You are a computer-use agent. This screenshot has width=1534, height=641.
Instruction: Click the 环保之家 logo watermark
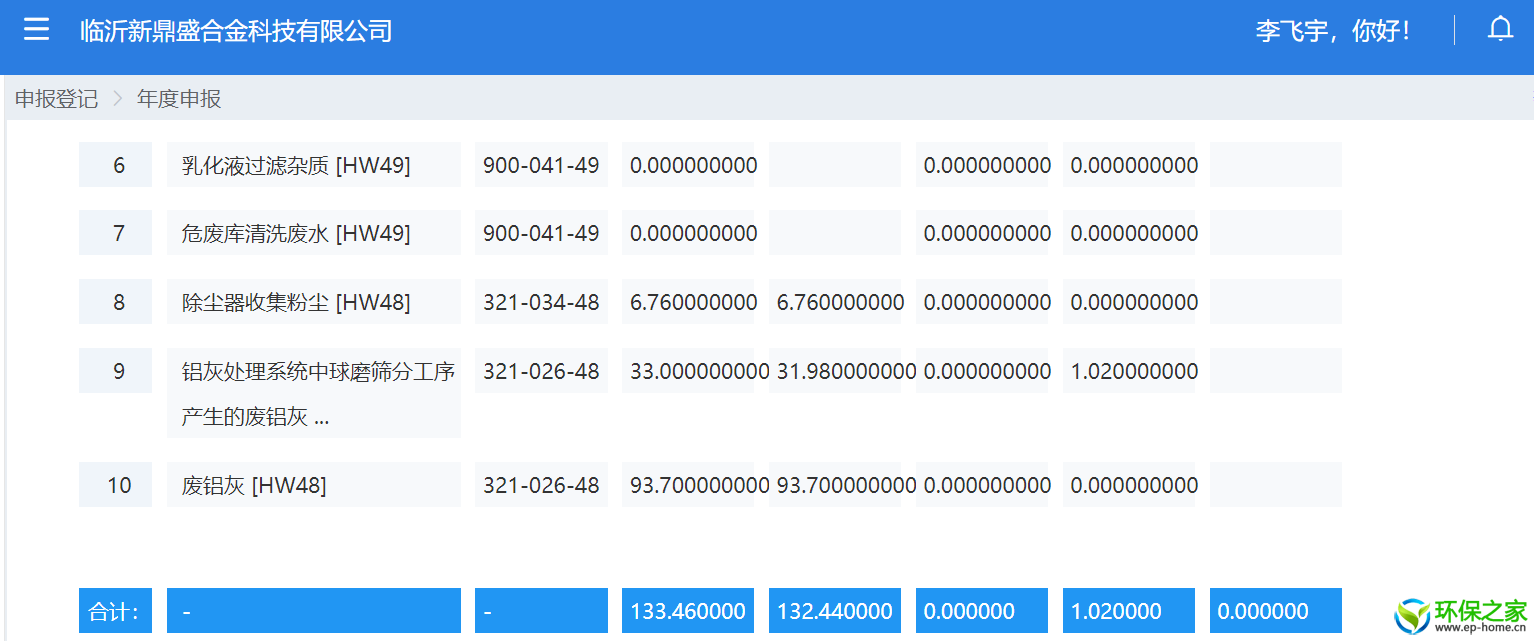1461,615
